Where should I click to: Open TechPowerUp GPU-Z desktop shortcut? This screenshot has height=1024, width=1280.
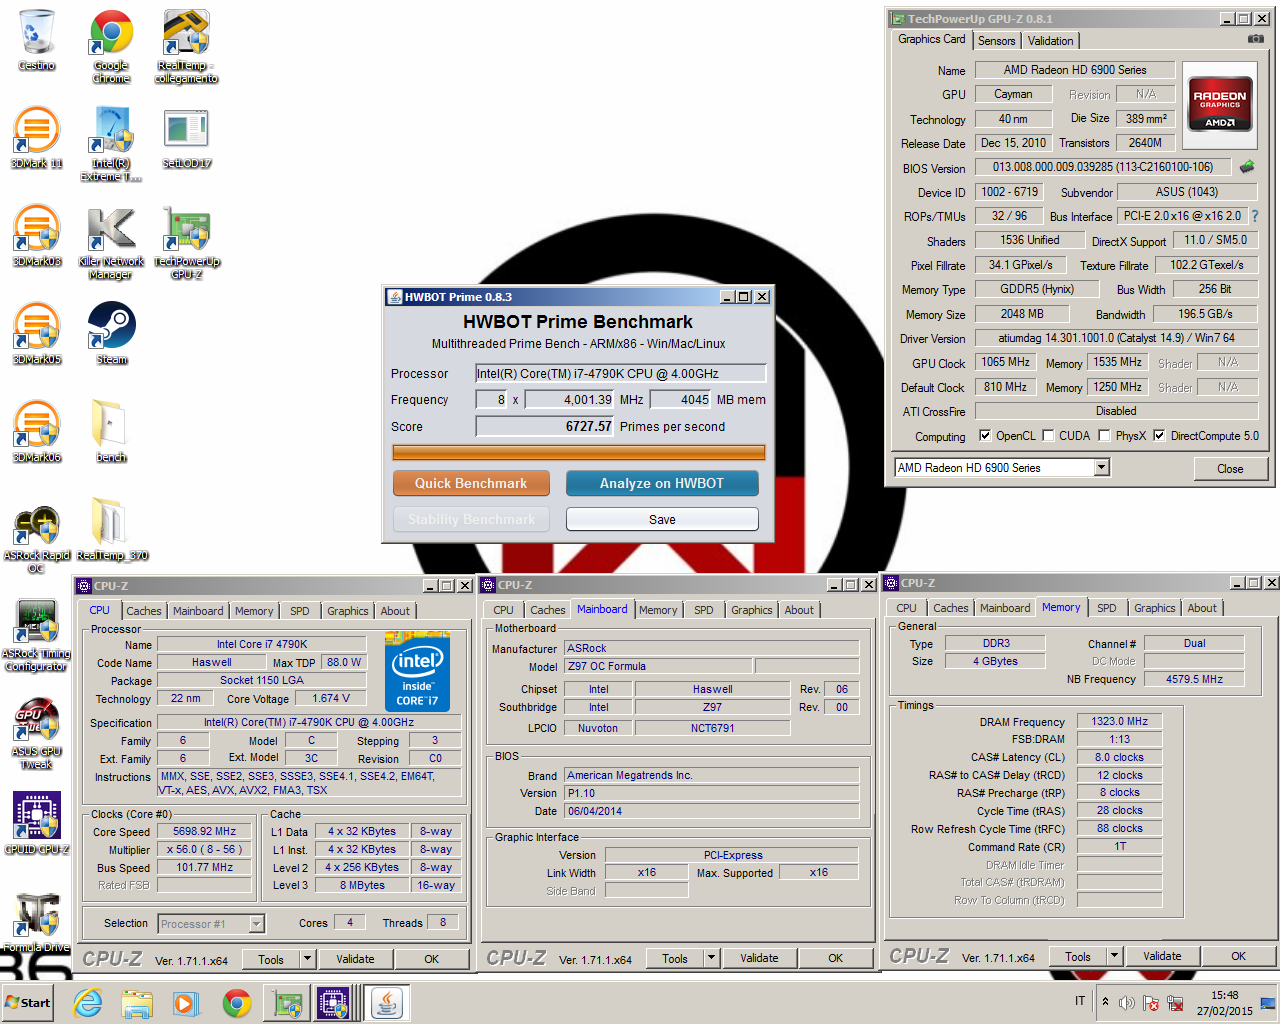186,242
